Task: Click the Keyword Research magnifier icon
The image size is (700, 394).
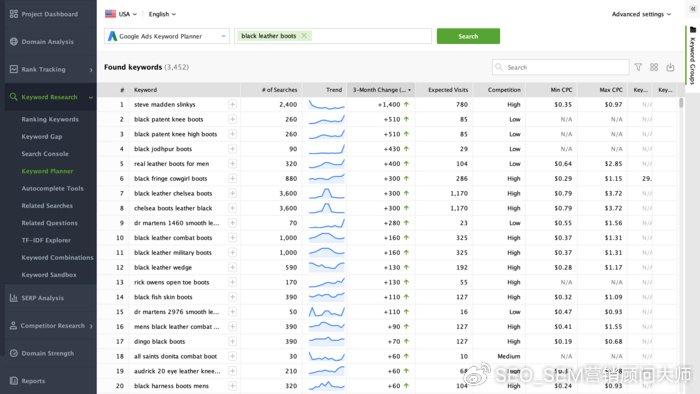Action: click(14, 97)
